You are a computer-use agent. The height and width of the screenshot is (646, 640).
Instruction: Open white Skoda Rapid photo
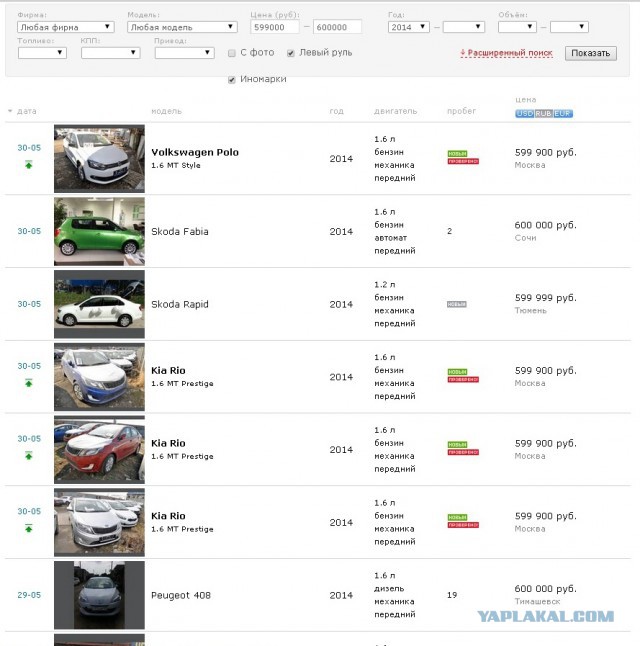click(99, 304)
